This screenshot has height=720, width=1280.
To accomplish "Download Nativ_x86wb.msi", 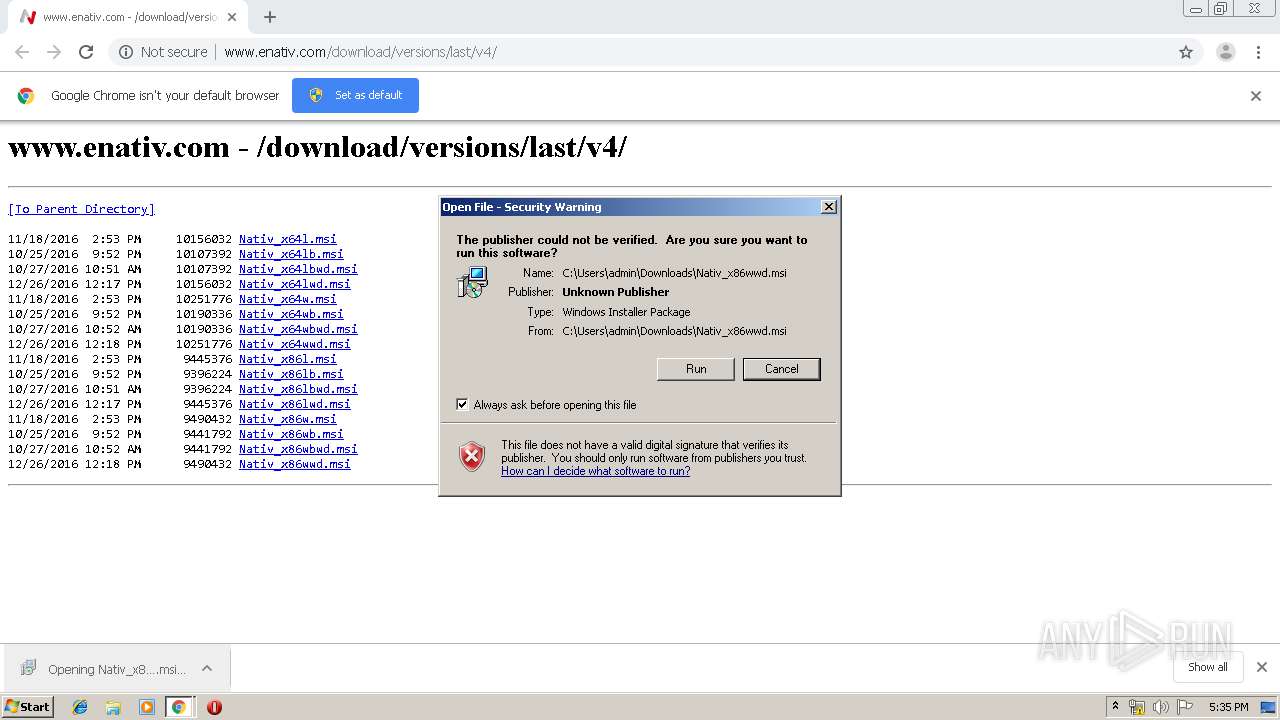I will [x=291, y=434].
